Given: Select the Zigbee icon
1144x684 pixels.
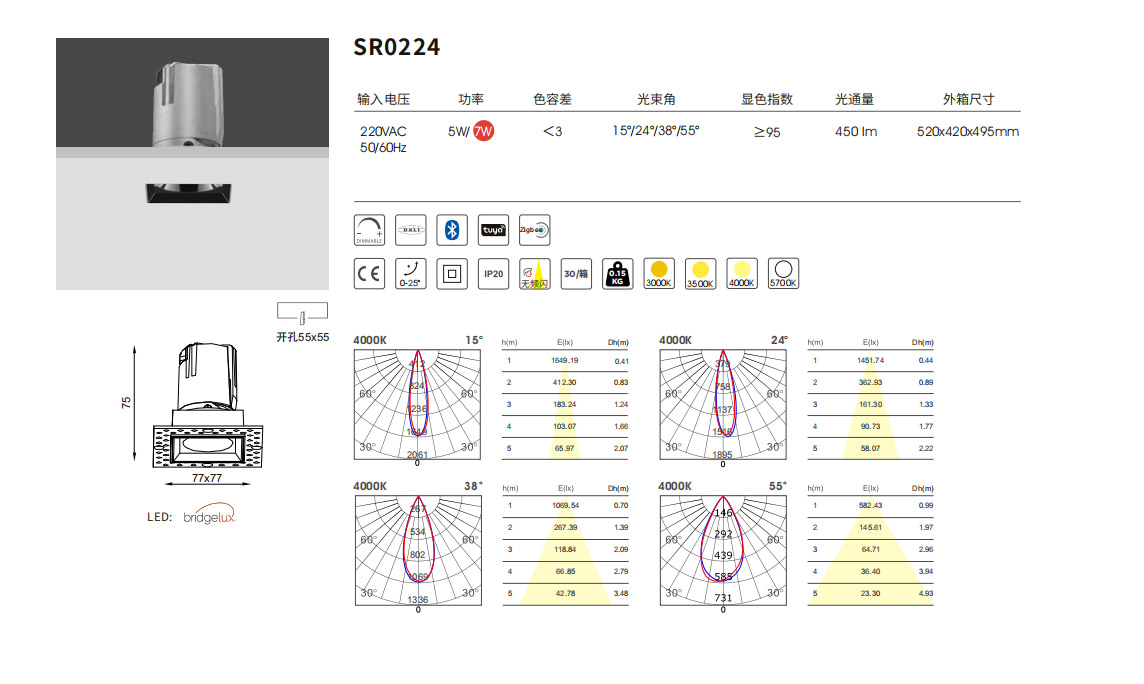Looking at the screenshot, I should pos(534,230).
